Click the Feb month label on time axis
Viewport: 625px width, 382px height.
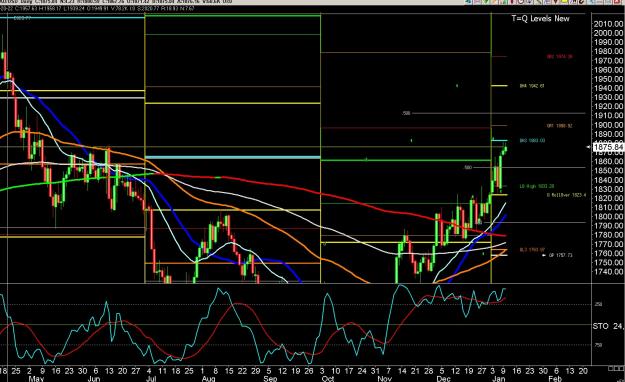click(x=556, y=378)
